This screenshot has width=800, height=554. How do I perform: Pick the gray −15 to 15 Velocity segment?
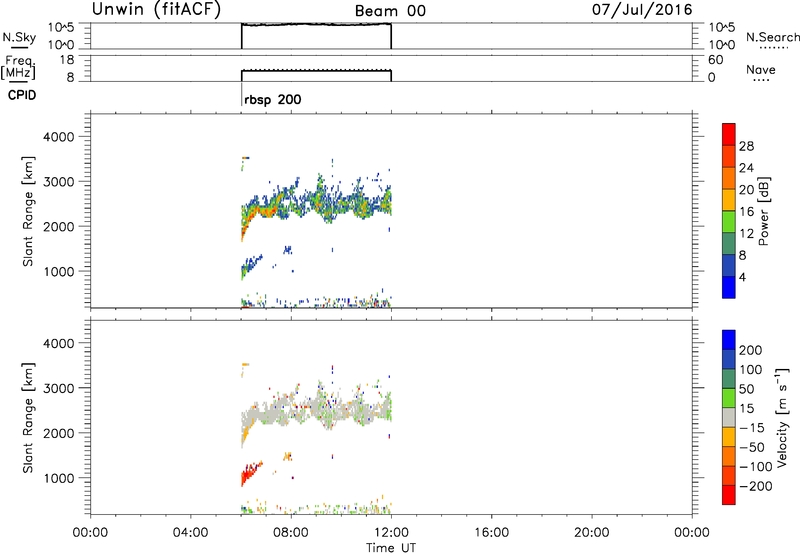729,418
